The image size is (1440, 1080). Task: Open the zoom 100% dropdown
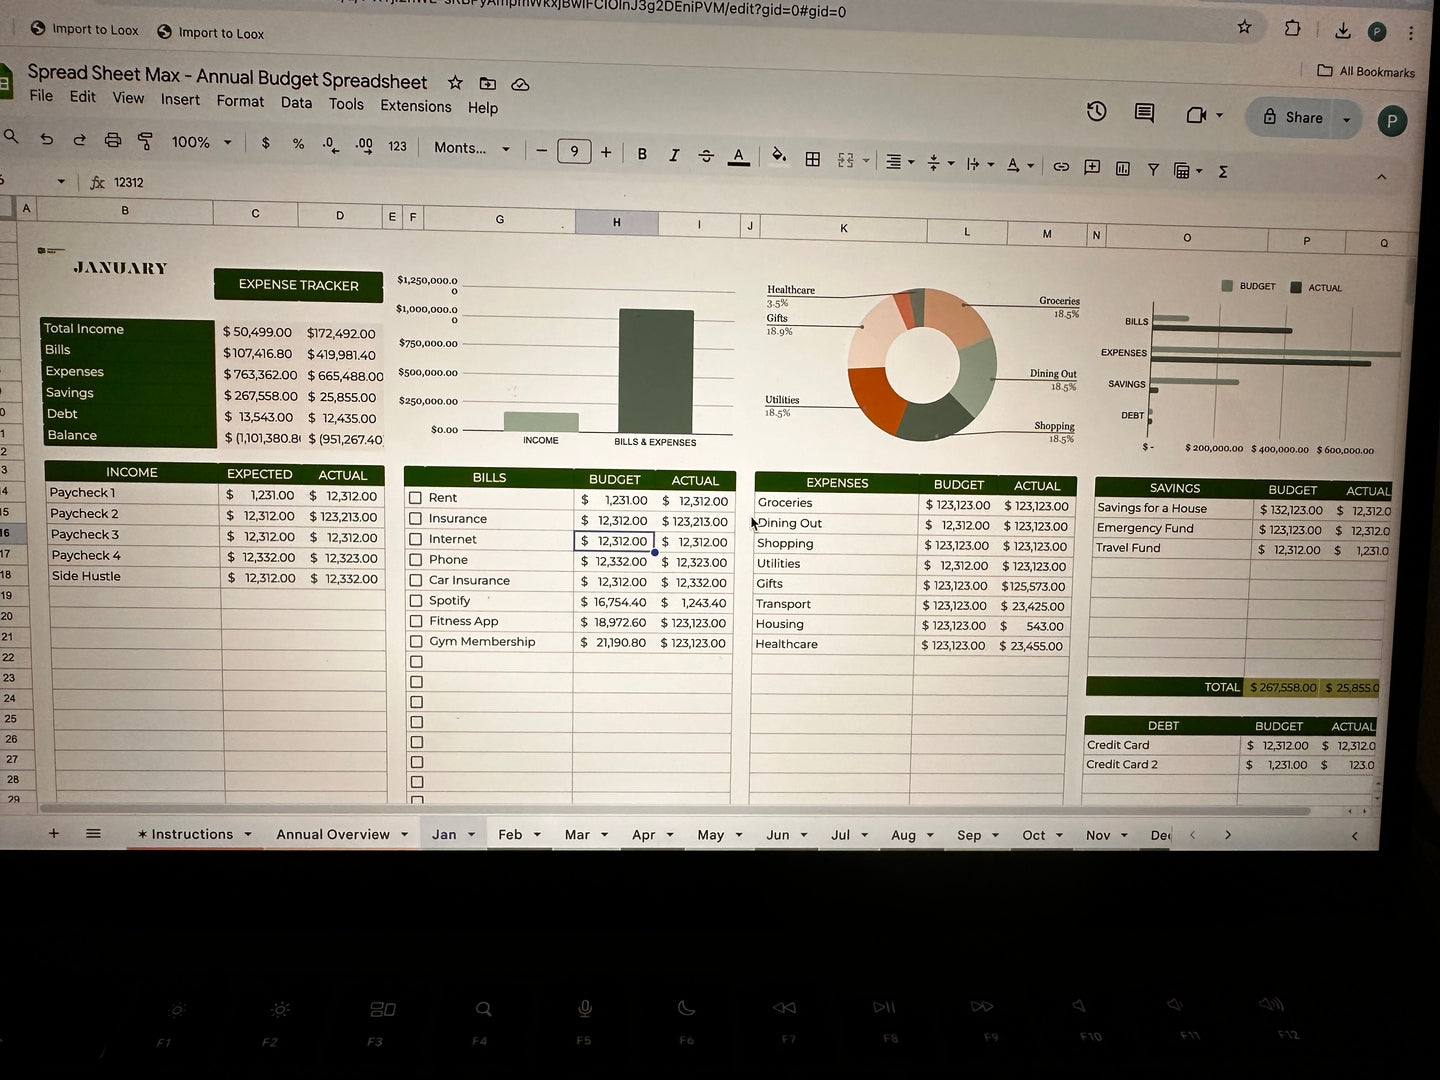click(201, 142)
